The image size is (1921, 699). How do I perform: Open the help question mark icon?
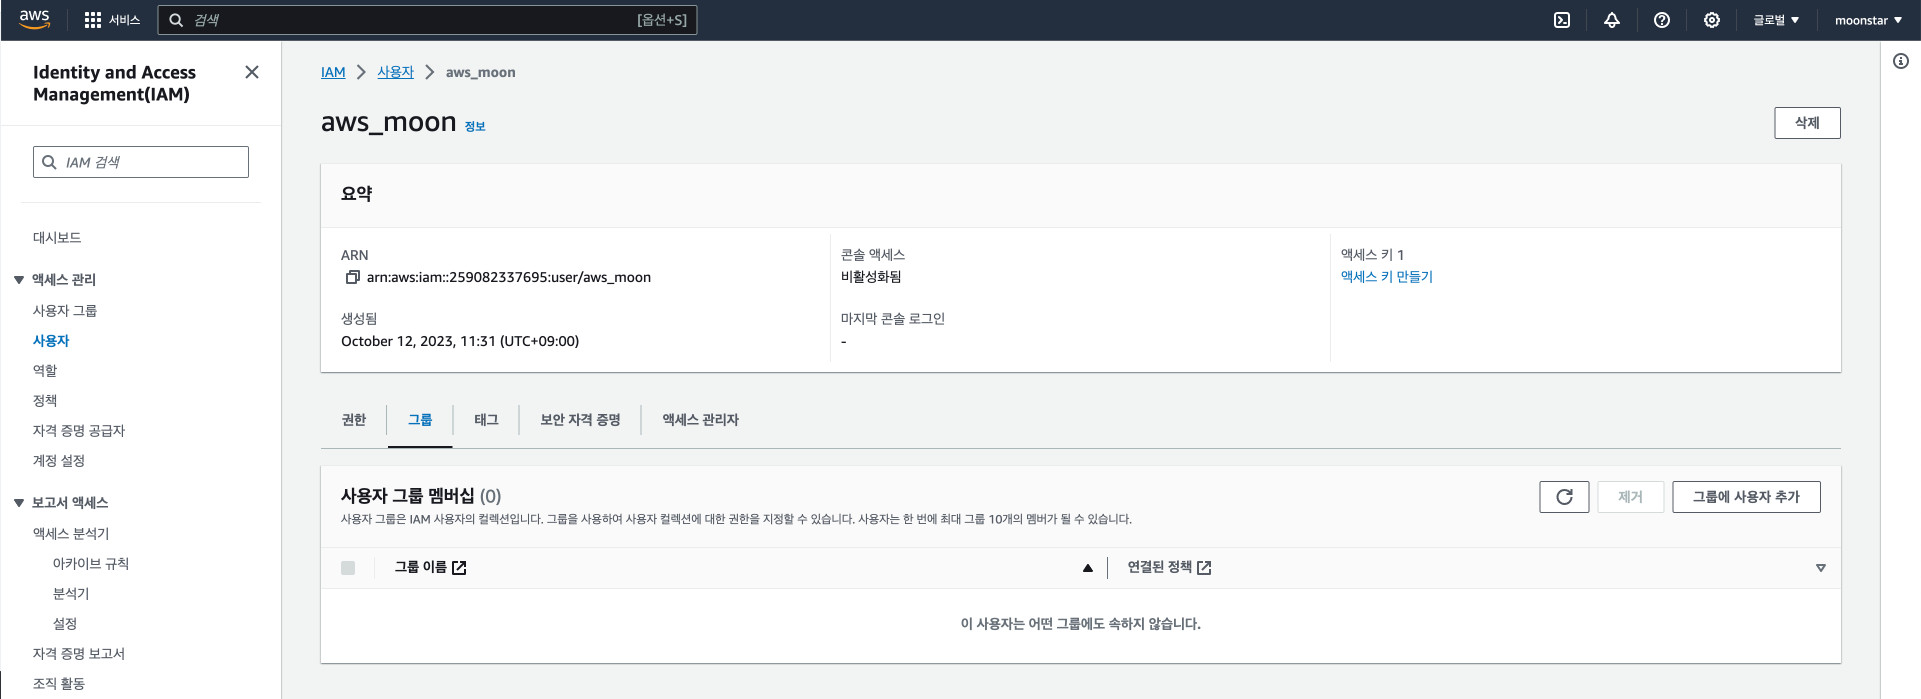pos(1662,20)
